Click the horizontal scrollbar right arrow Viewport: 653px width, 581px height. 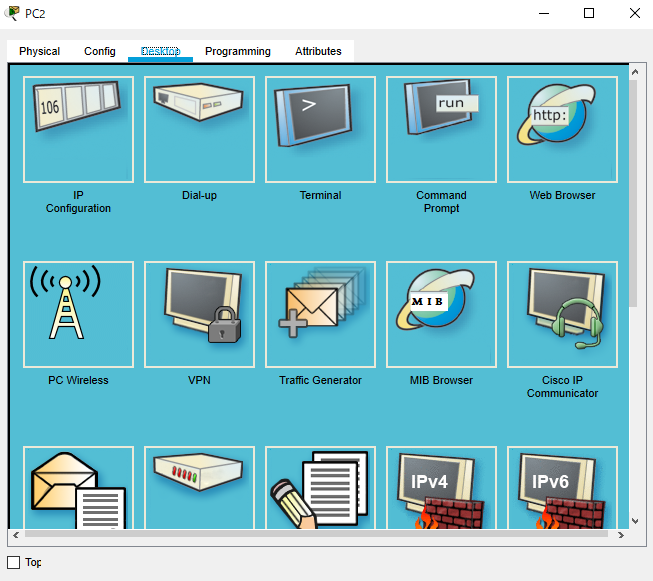pyautogui.click(x=621, y=535)
